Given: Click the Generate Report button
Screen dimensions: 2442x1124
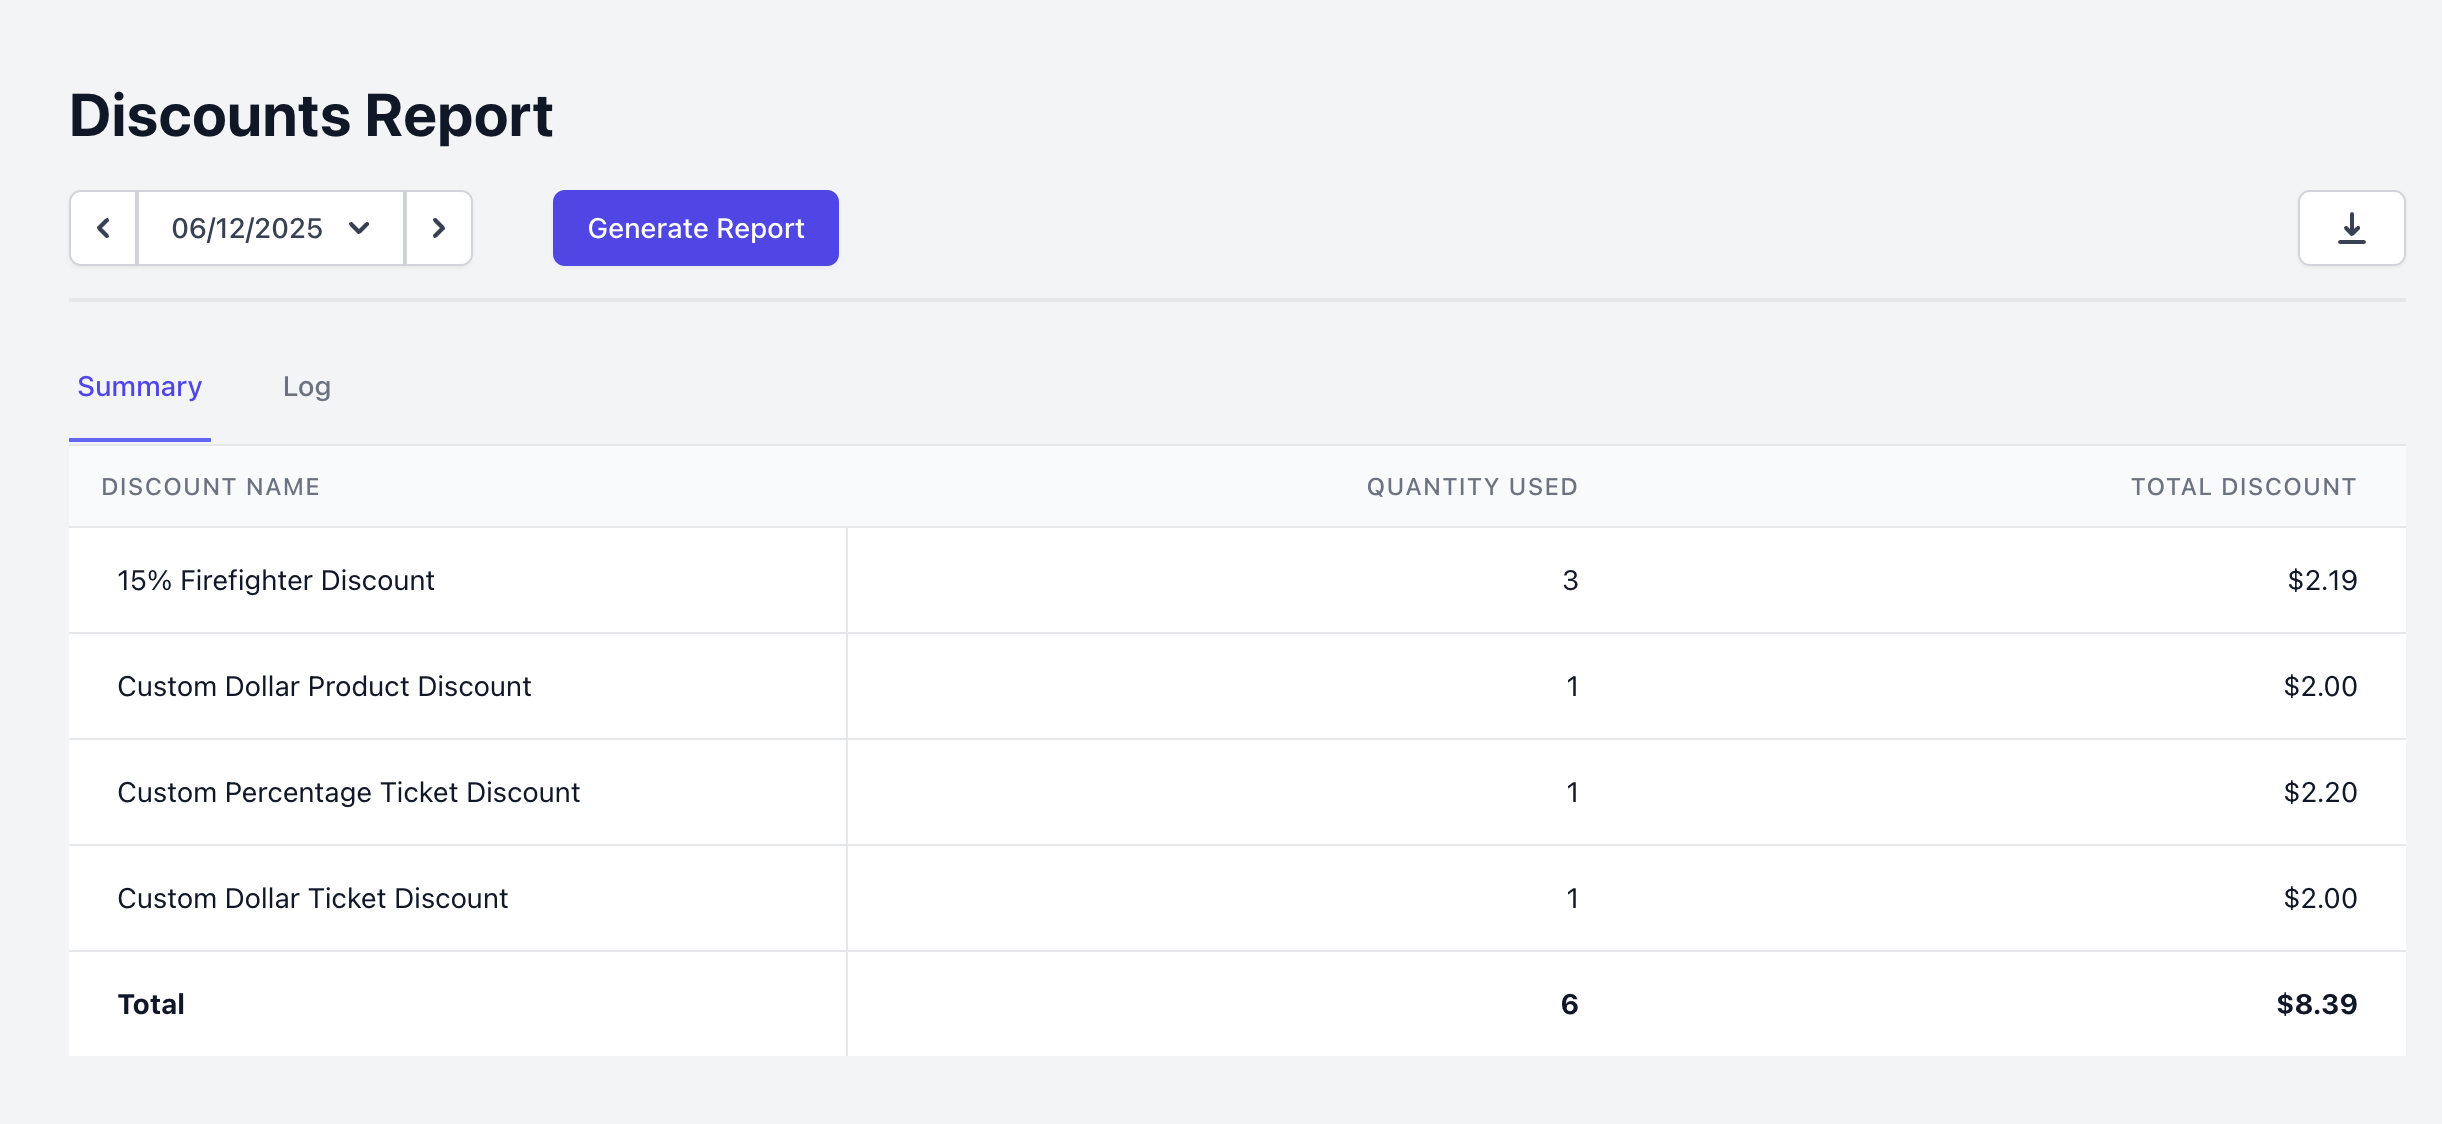Looking at the screenshot, I should (695, 228).
